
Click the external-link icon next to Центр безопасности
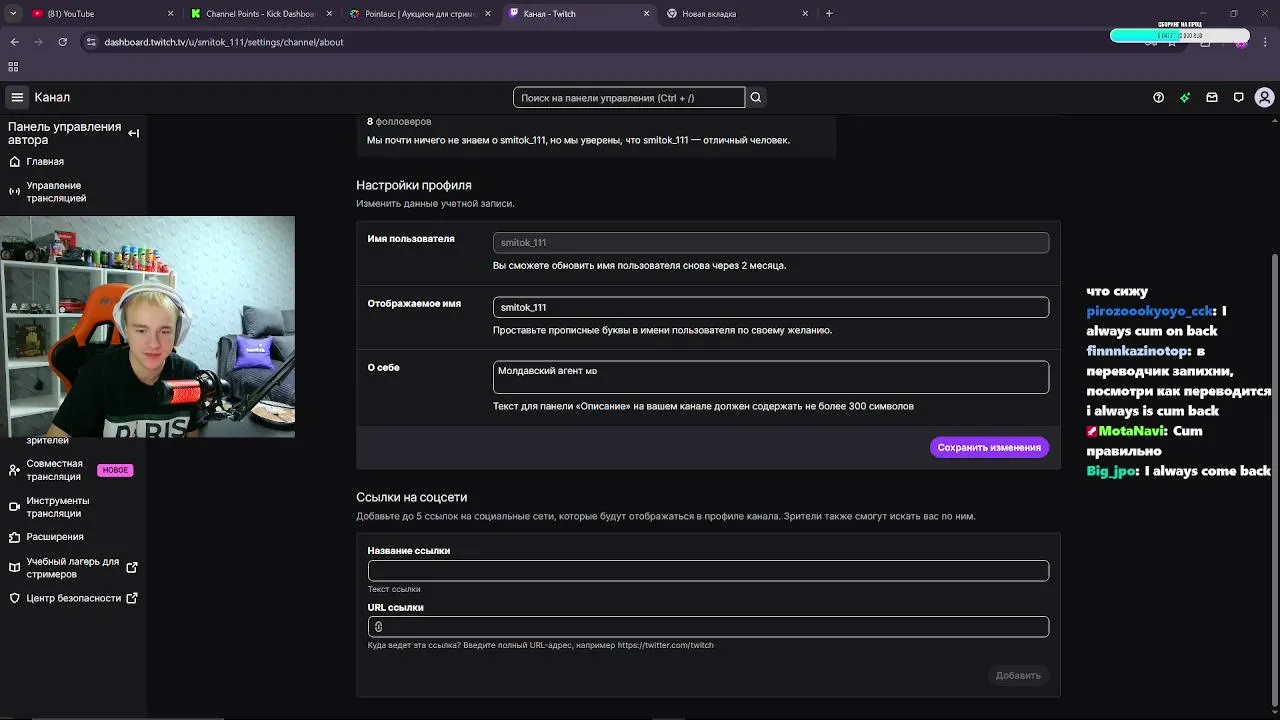[132, 598]
